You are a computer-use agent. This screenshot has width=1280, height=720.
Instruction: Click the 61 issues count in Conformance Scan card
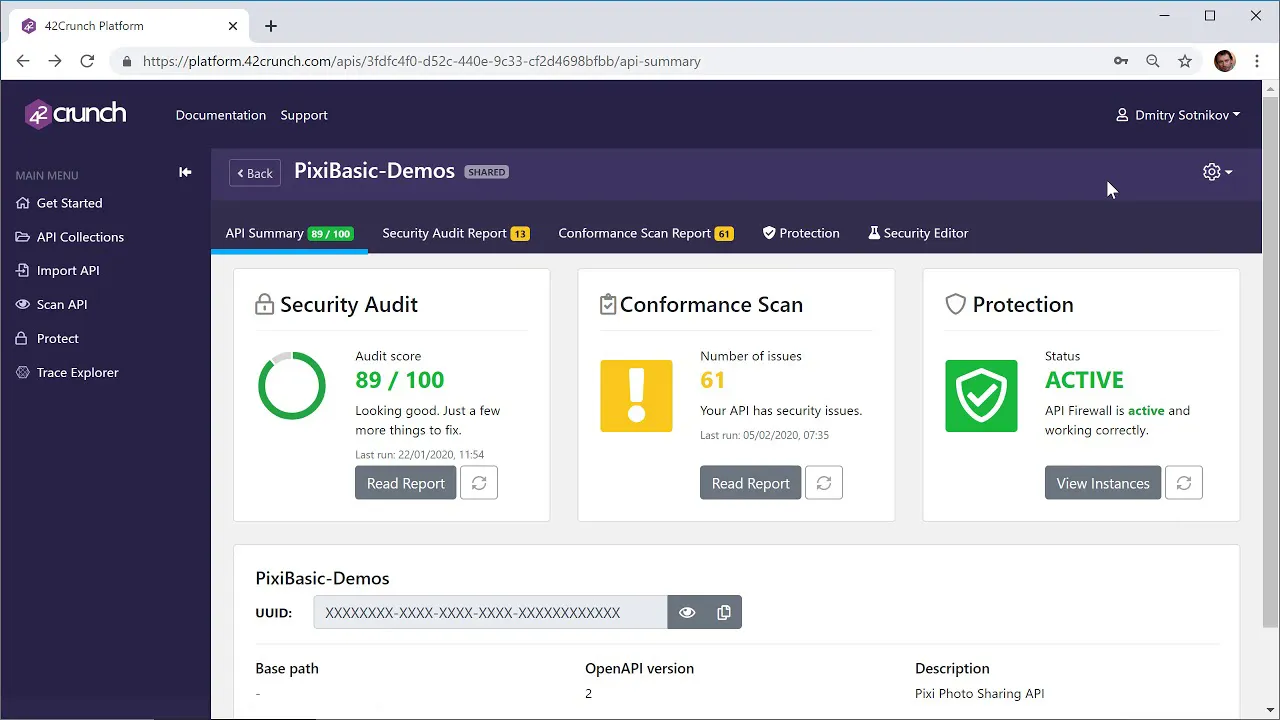(x=713, y=380)
